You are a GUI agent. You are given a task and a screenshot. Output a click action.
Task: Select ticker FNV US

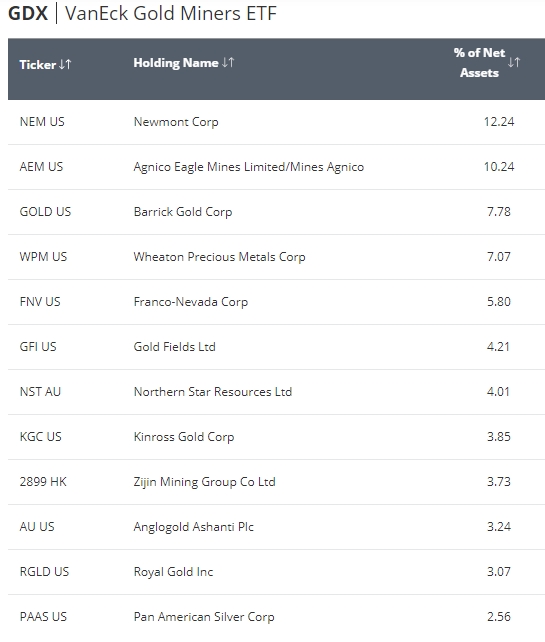(40, 302)
